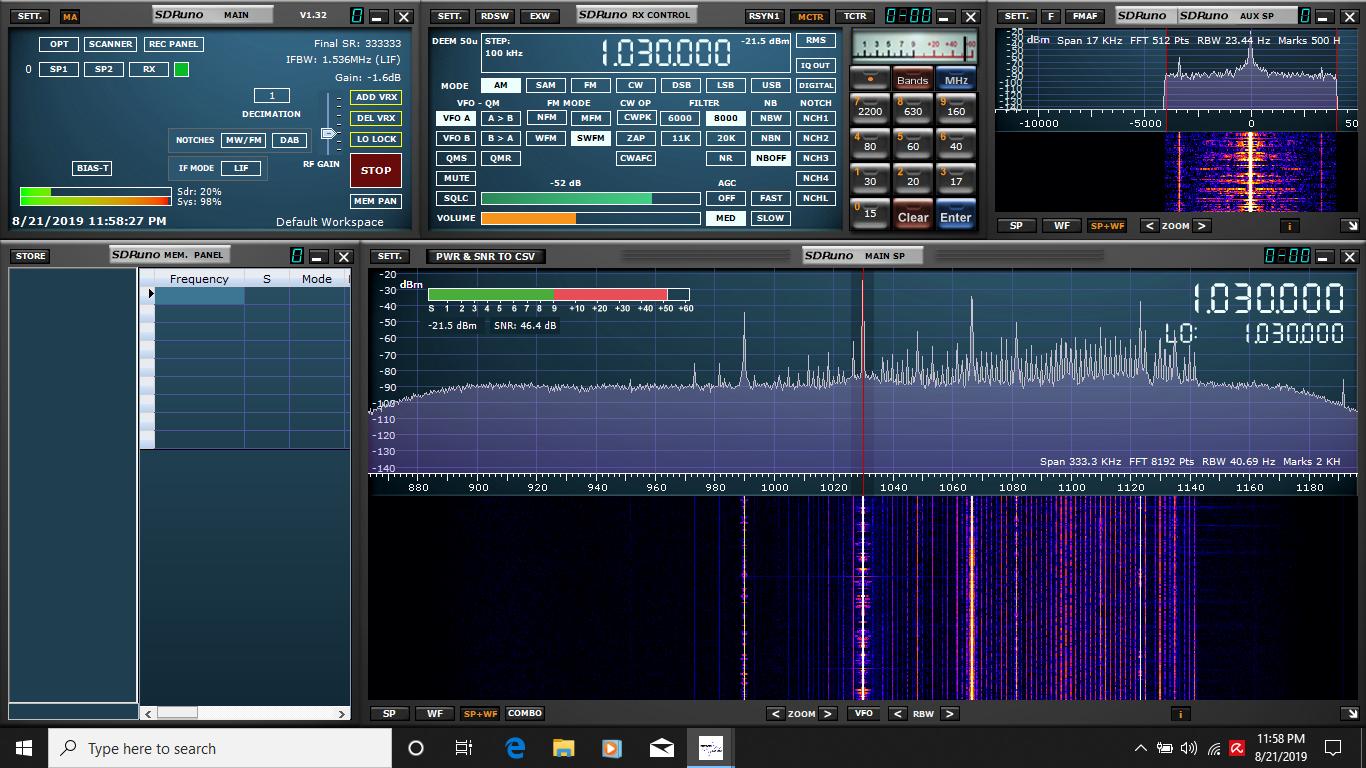
Task: Click the IF MODE LIF selector
Action: (241, 168)
